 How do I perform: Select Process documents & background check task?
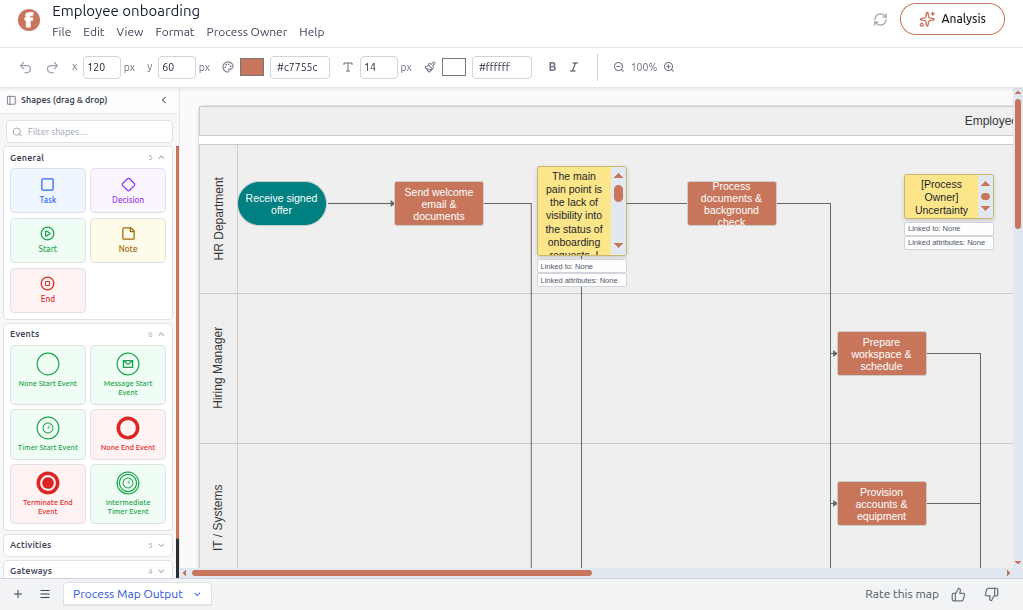[x=731, y=204]
